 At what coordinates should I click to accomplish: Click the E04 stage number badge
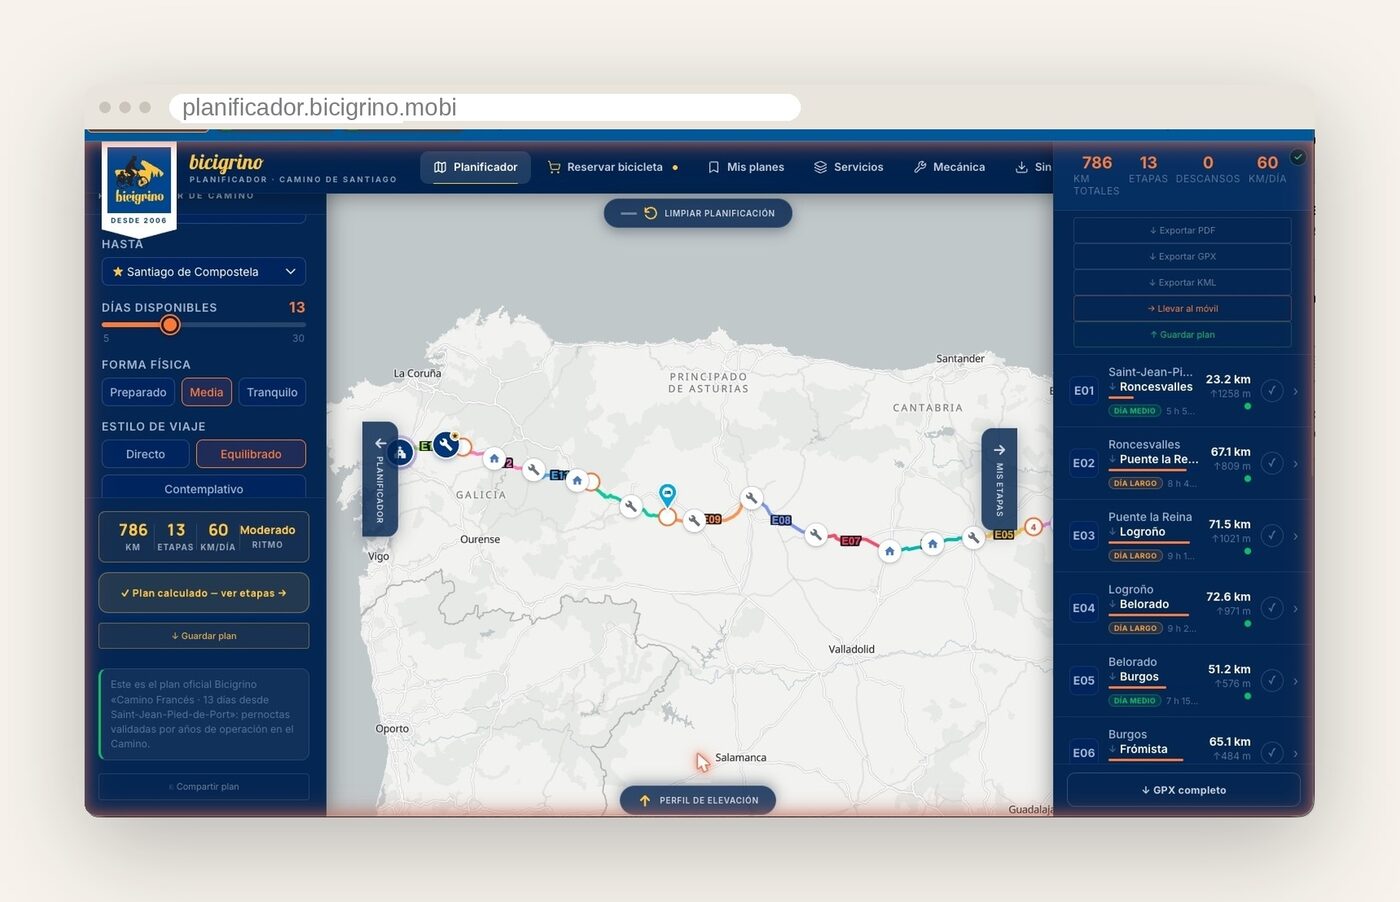[1084, 608]
